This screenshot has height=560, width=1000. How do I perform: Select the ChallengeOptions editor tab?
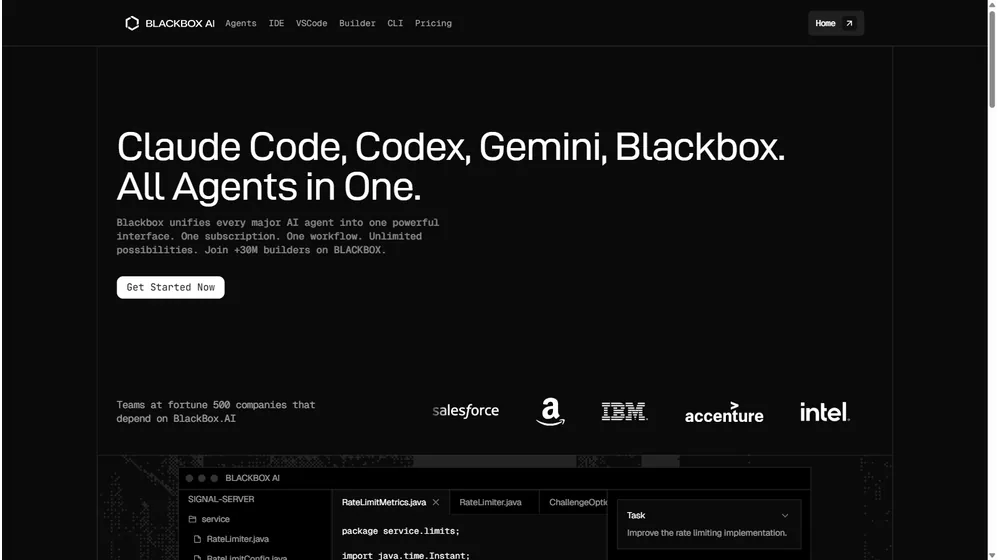[578, 502]
